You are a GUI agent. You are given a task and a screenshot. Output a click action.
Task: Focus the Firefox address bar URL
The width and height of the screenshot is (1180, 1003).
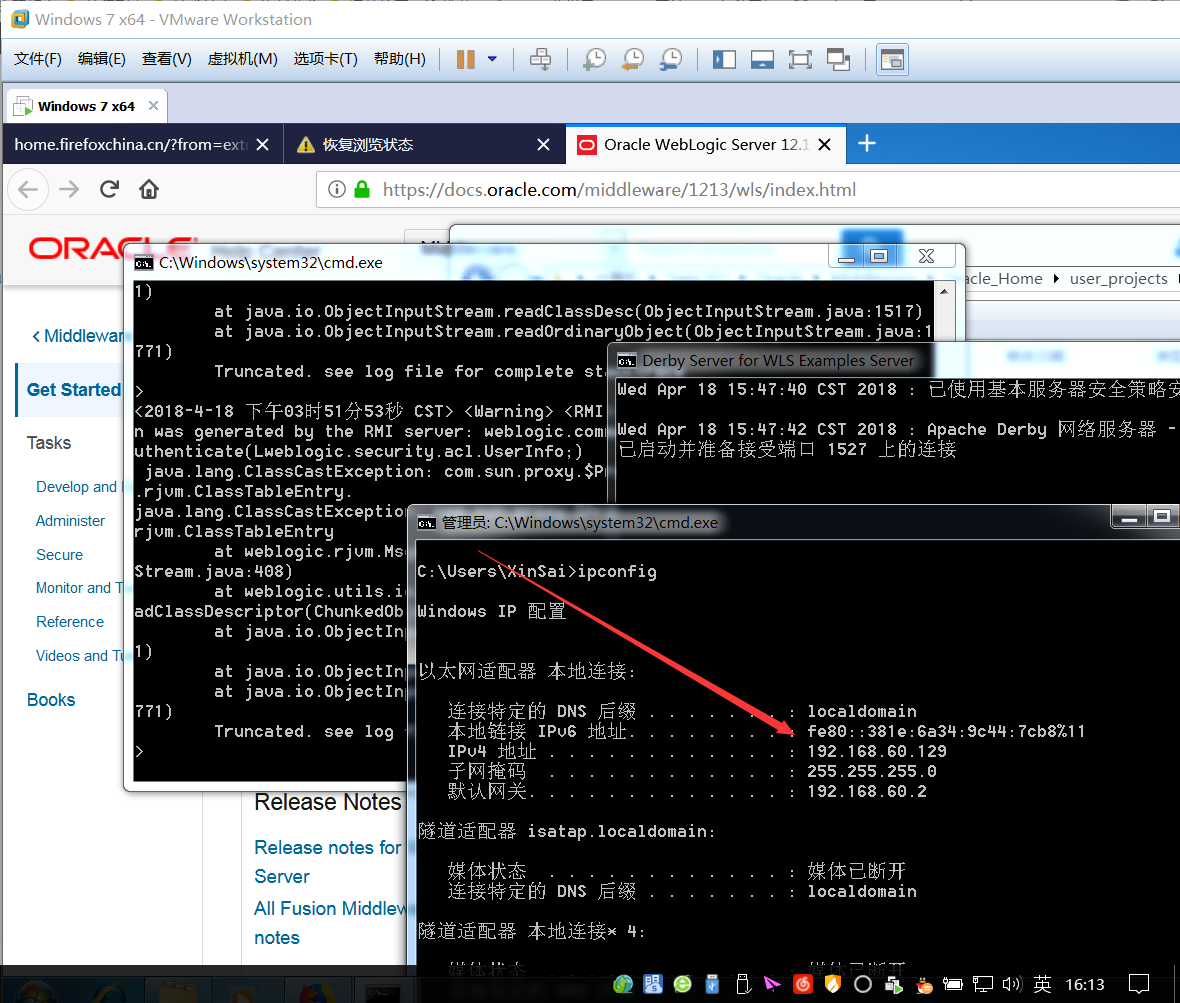pos(619,190)
